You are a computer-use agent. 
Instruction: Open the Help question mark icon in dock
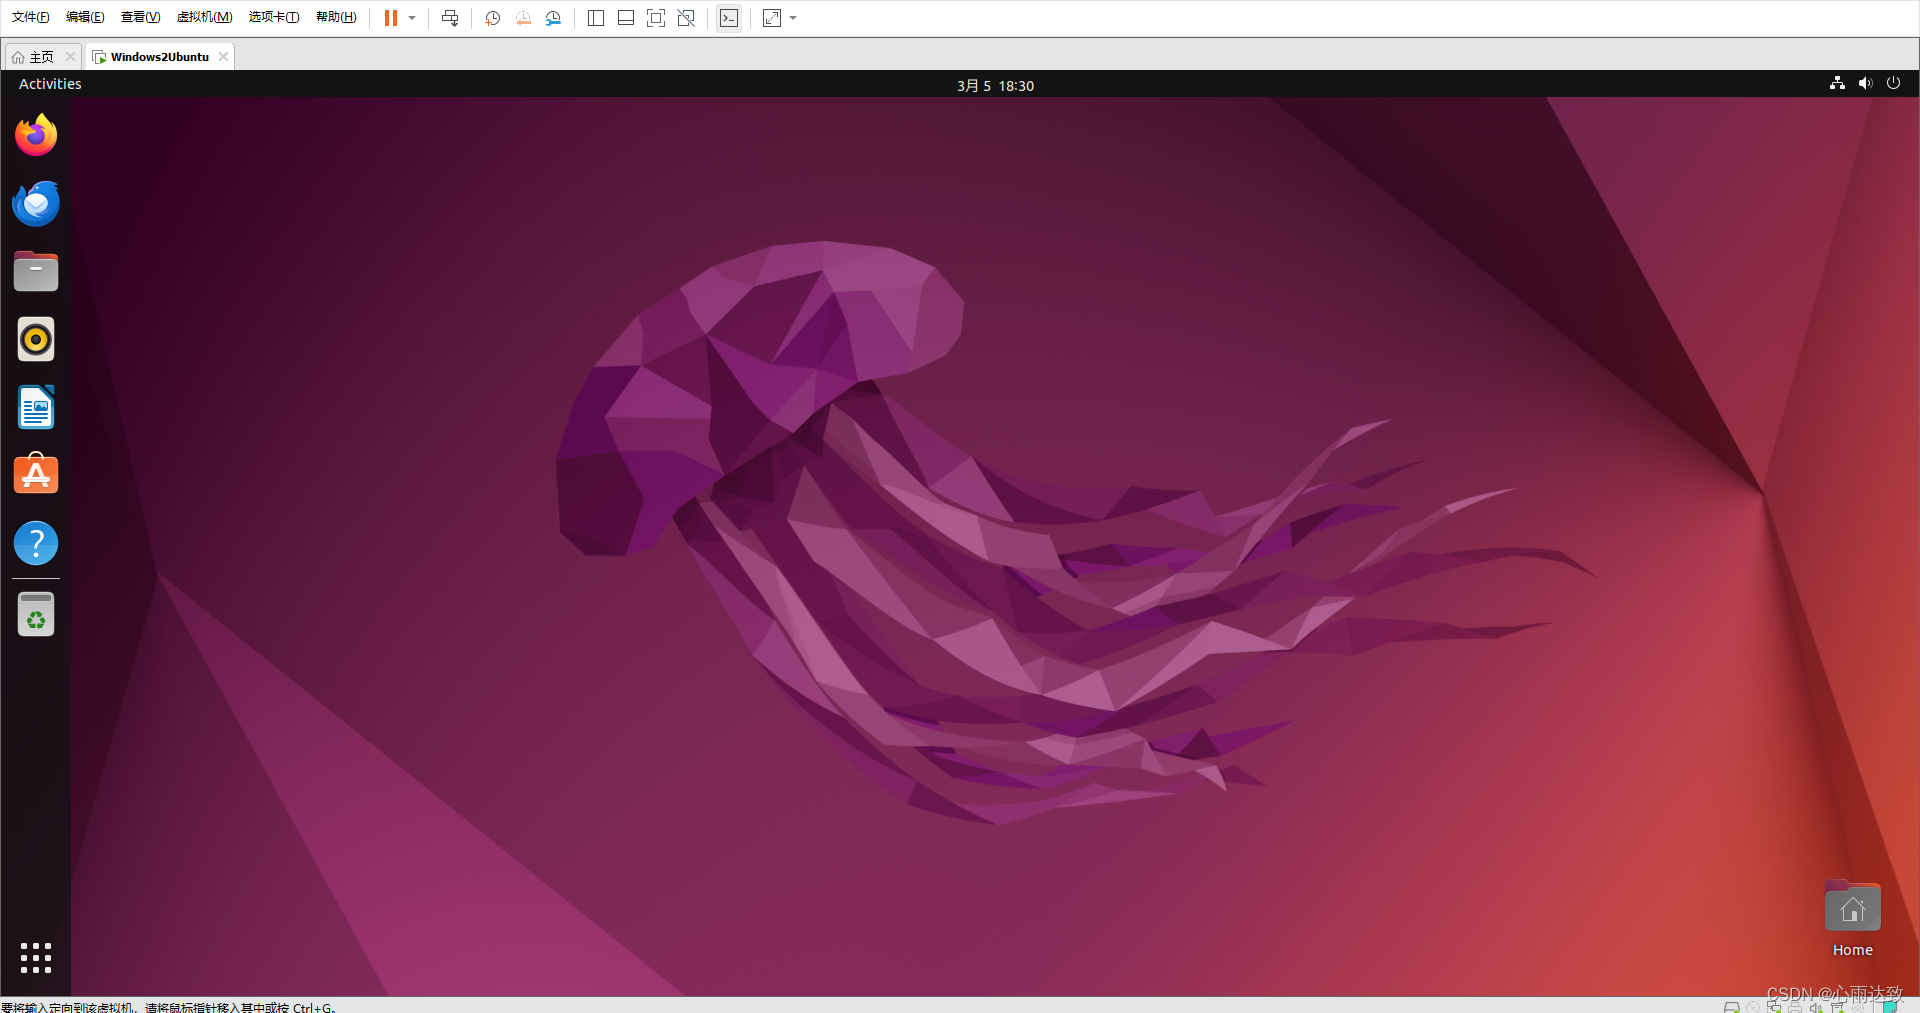coord(36,543)
